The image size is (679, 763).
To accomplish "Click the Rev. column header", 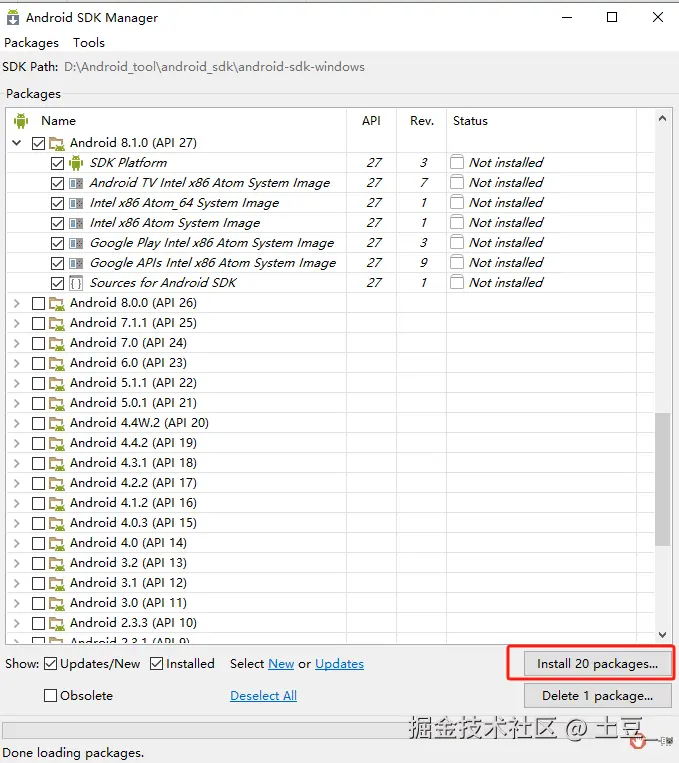I will click(x=422, y=121).
